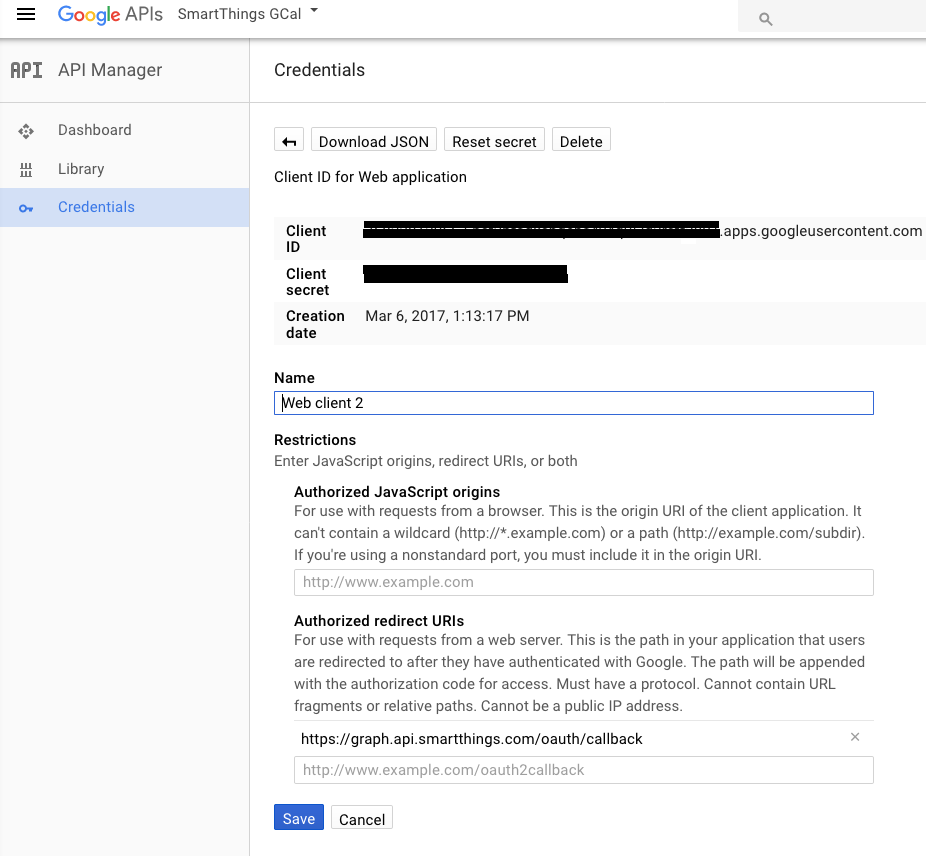
Task: Open the Library menu item
Action: 81,169
